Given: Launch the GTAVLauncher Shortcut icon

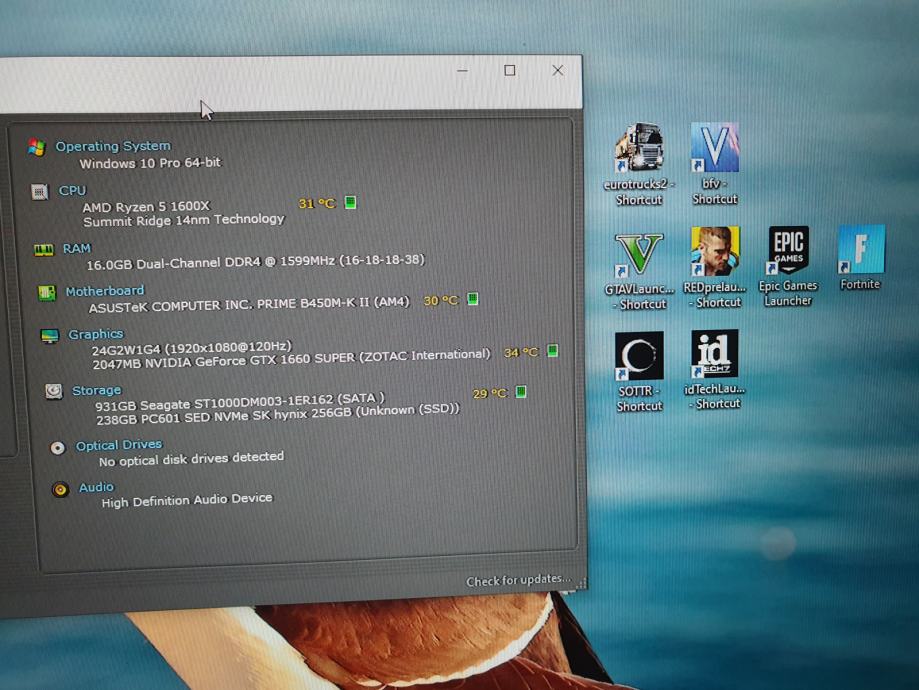Looking at the screenshot, I should coord(639,271).
